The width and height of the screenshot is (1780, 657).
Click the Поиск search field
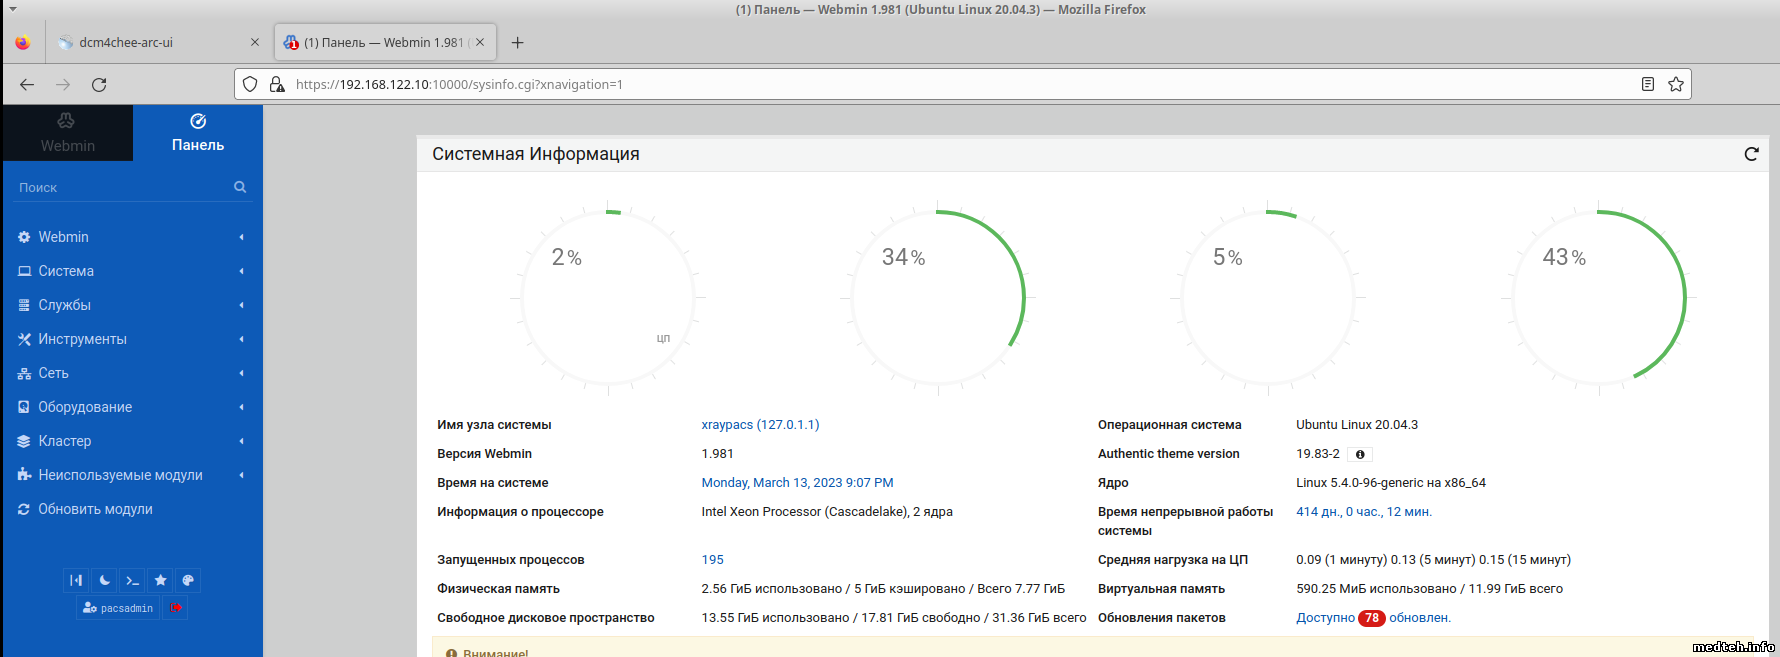point(120,187)
